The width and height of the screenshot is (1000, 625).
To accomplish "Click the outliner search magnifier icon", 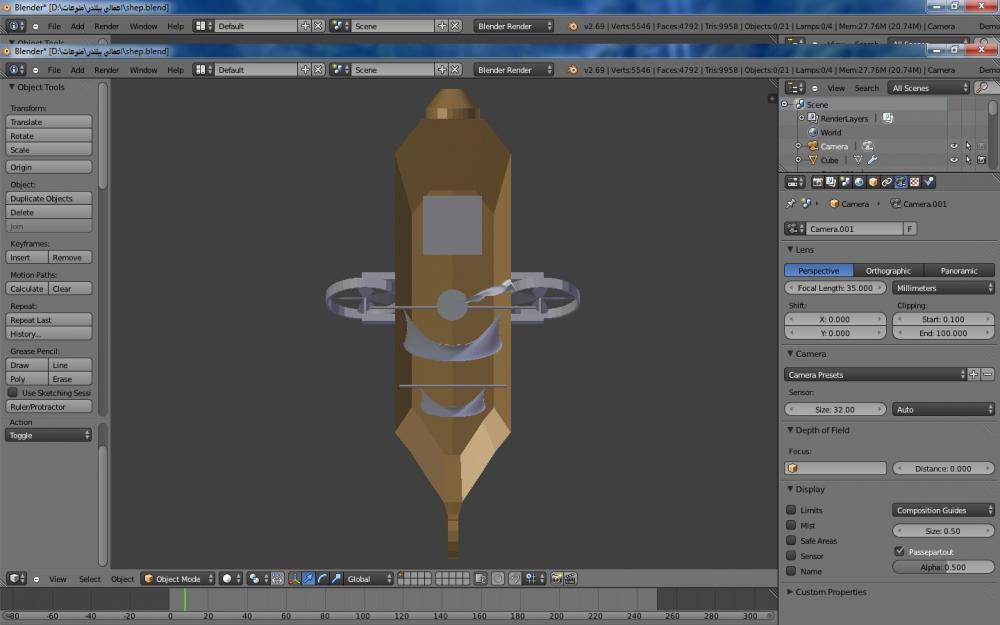I will (983, 87).
